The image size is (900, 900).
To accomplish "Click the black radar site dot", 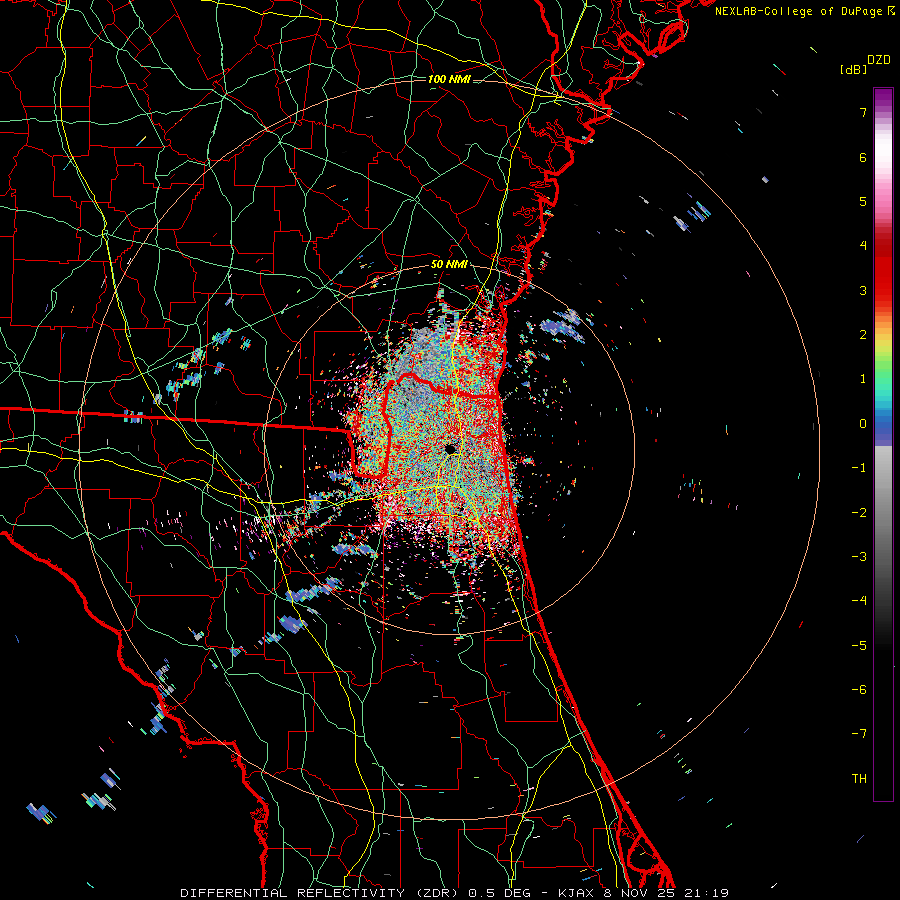I will coord(451,448).
